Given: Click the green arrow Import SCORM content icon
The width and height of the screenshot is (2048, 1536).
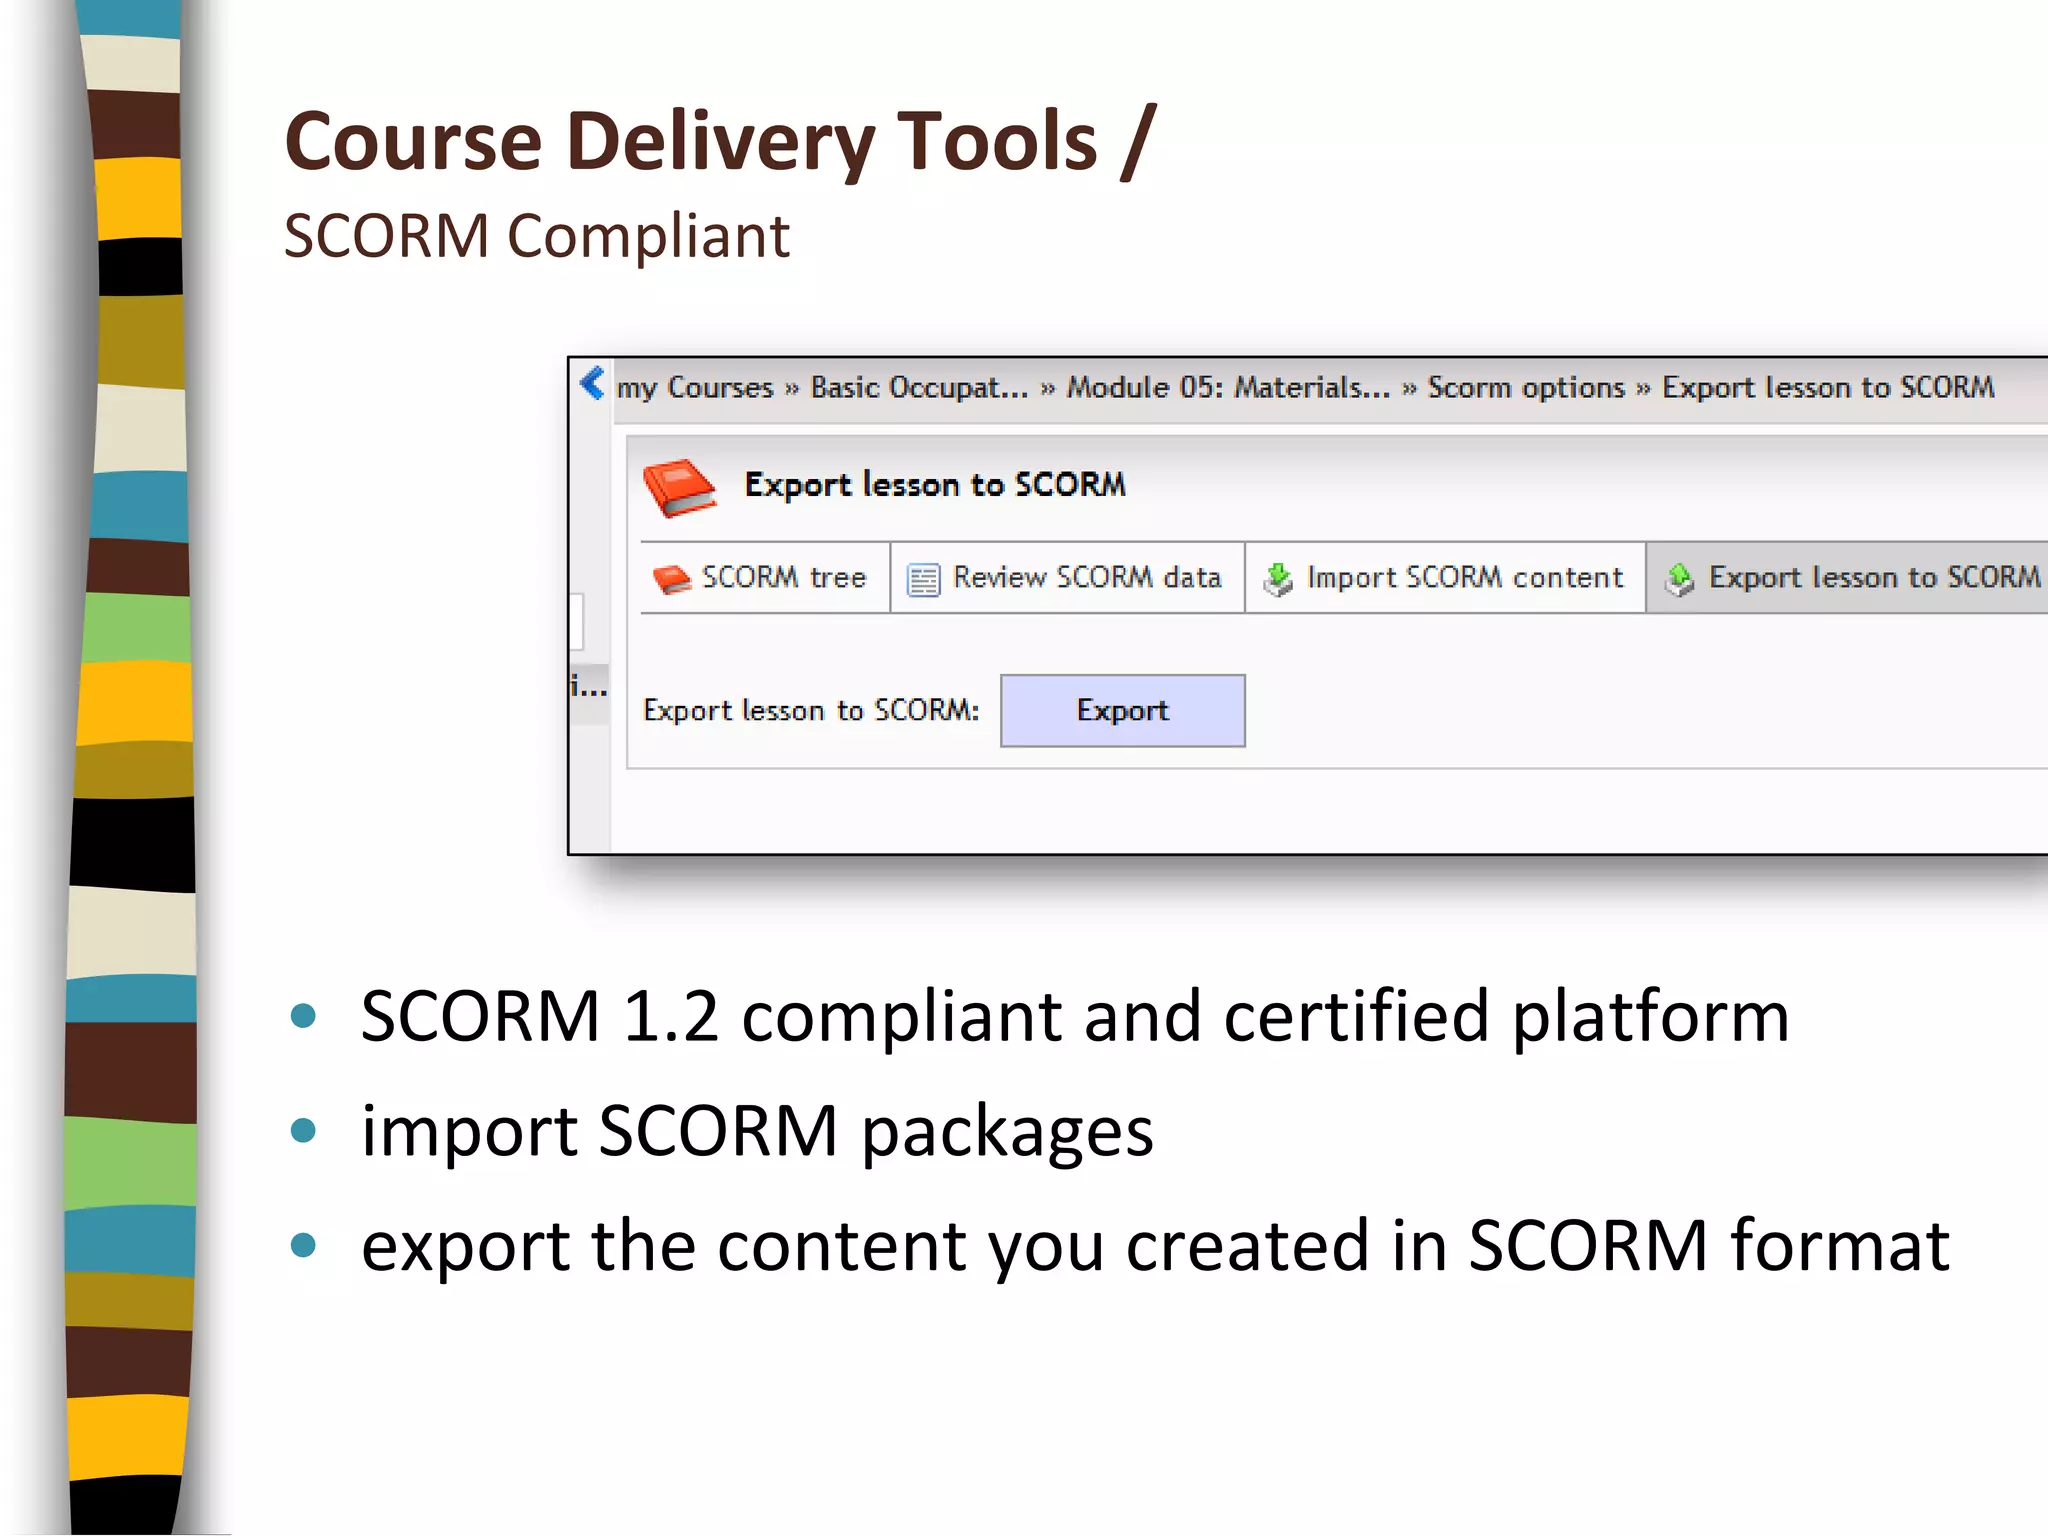Looking at the screenshot, I should tap(1278, 579).
